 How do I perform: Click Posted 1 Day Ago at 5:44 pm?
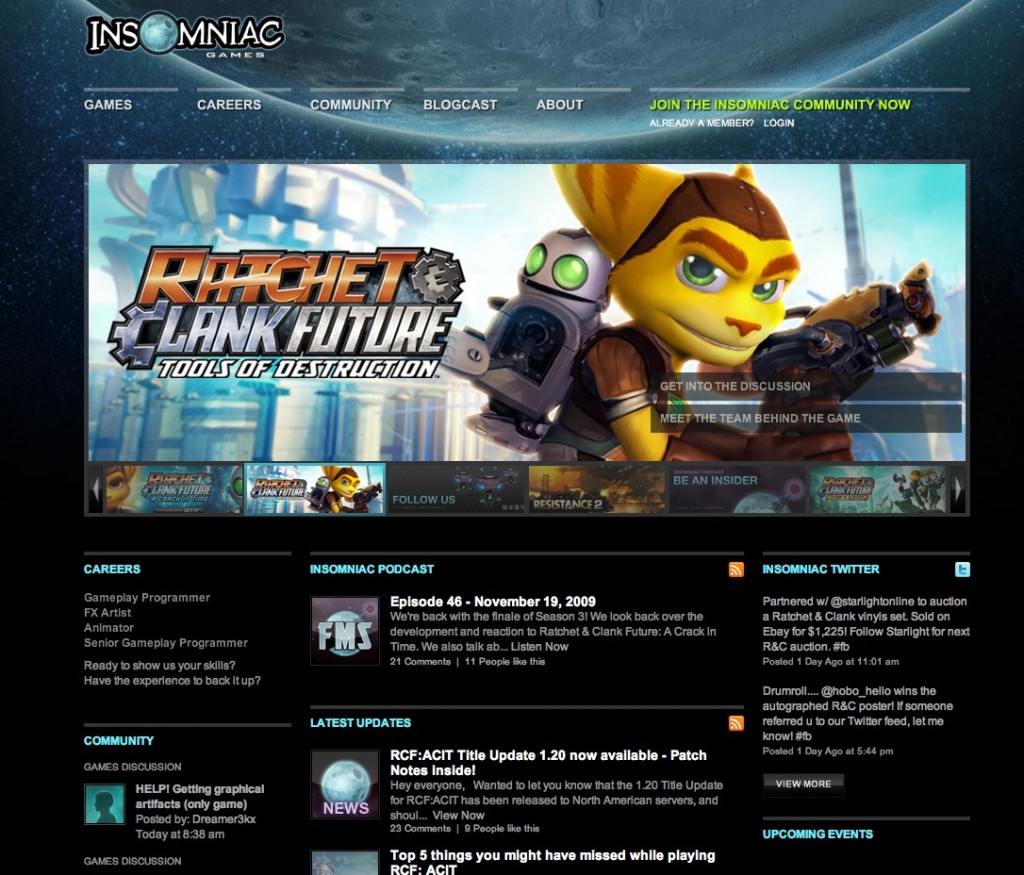click(828, 751)
